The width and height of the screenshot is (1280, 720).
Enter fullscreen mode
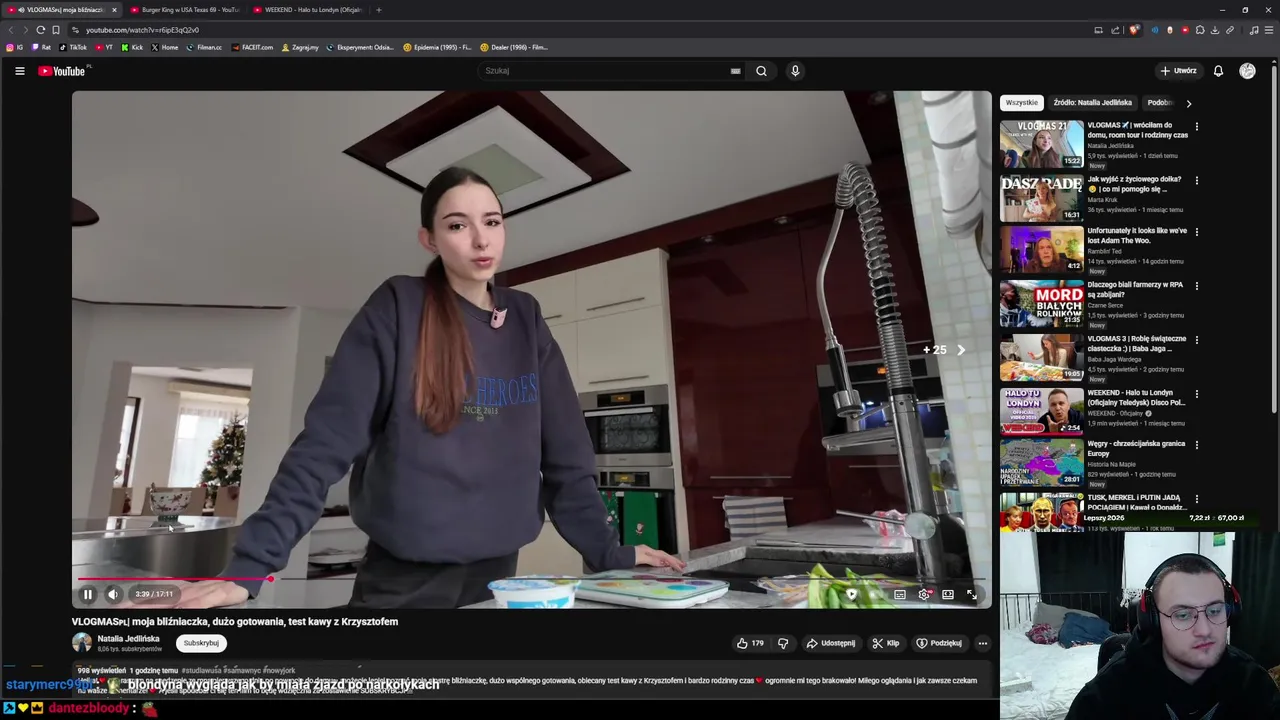coord(971,594)
